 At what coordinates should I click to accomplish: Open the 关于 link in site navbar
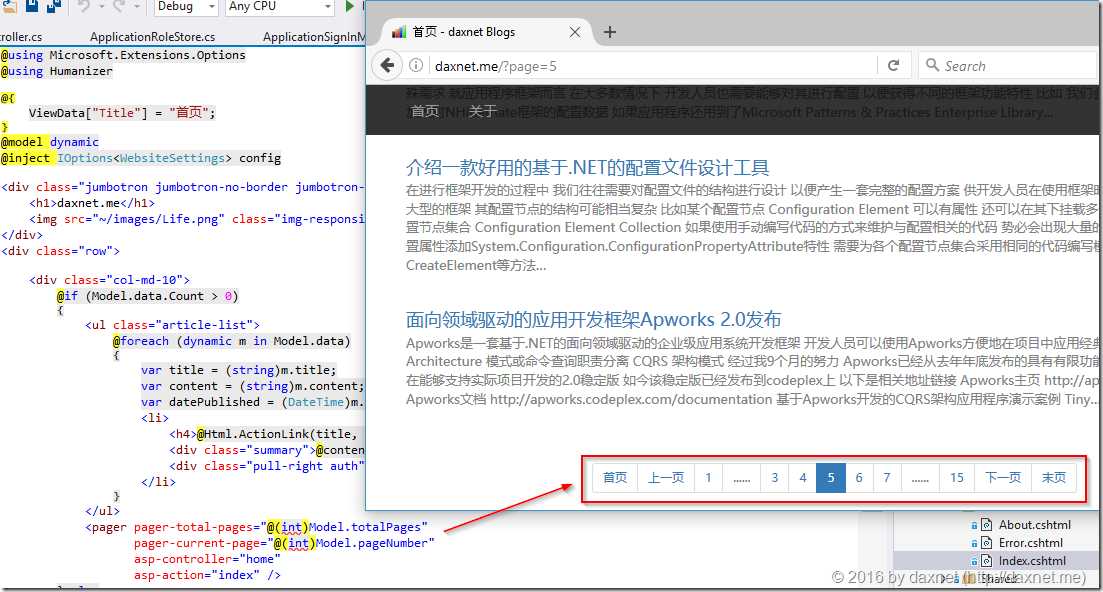tap(483, 111)
